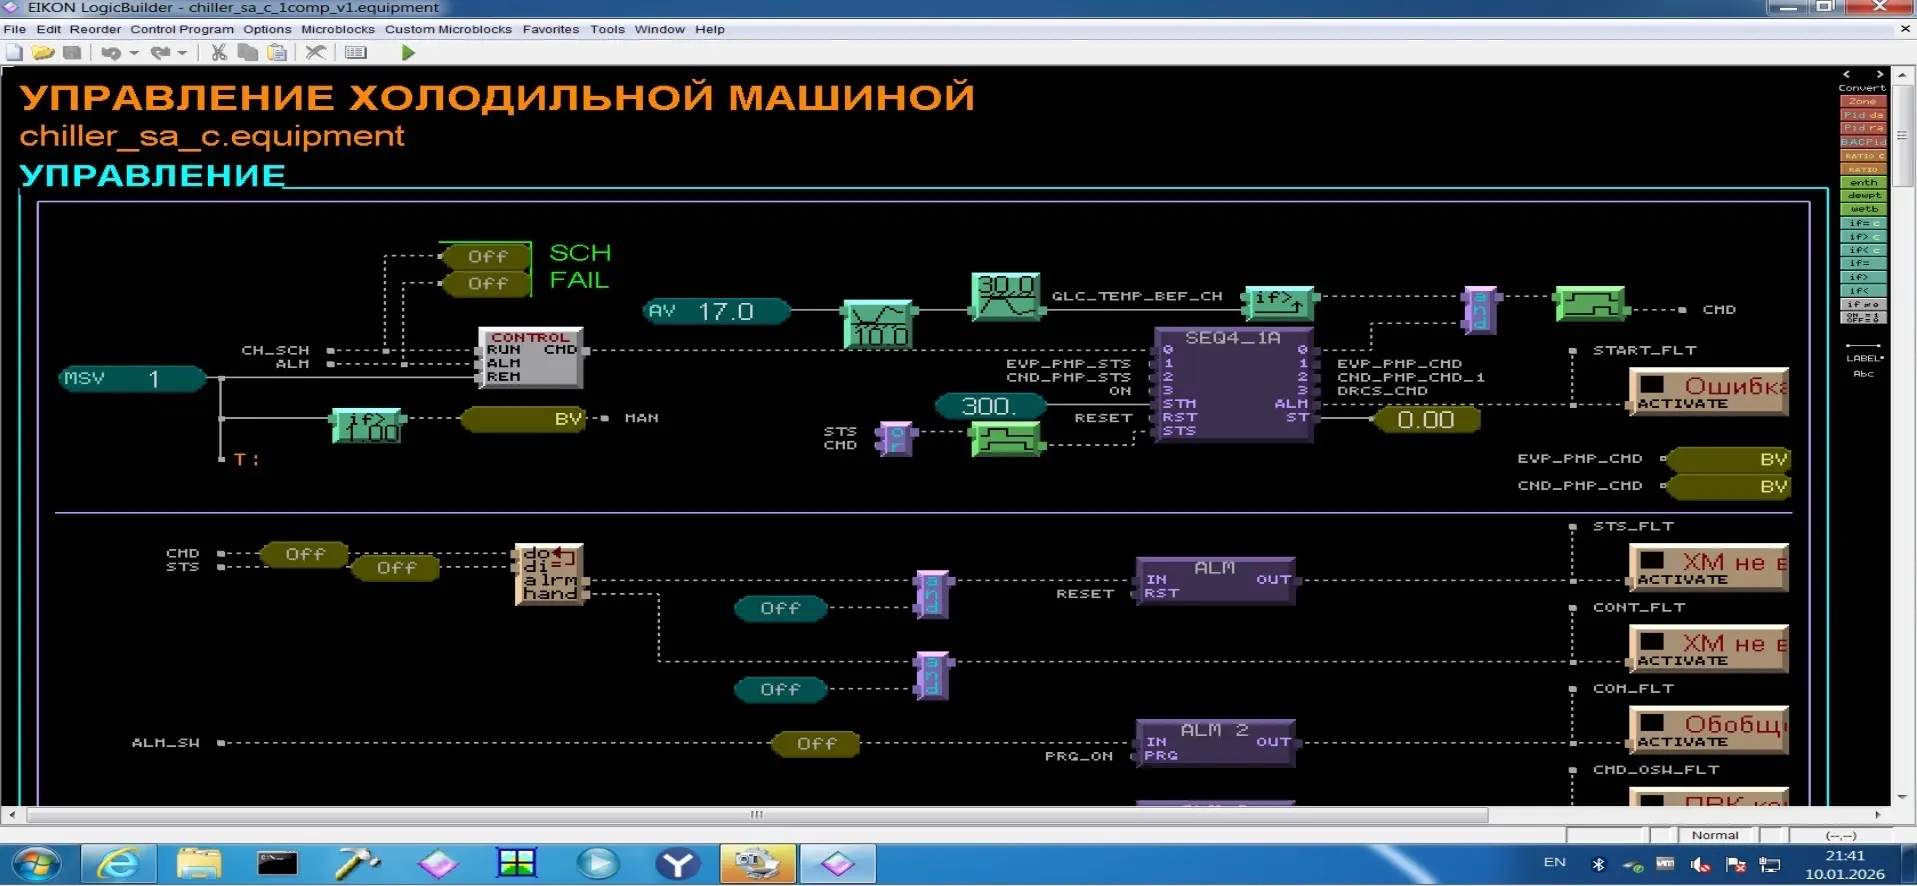Open the Control Program menu
This screenshot has width=1917, height=886.
(181, 29)
